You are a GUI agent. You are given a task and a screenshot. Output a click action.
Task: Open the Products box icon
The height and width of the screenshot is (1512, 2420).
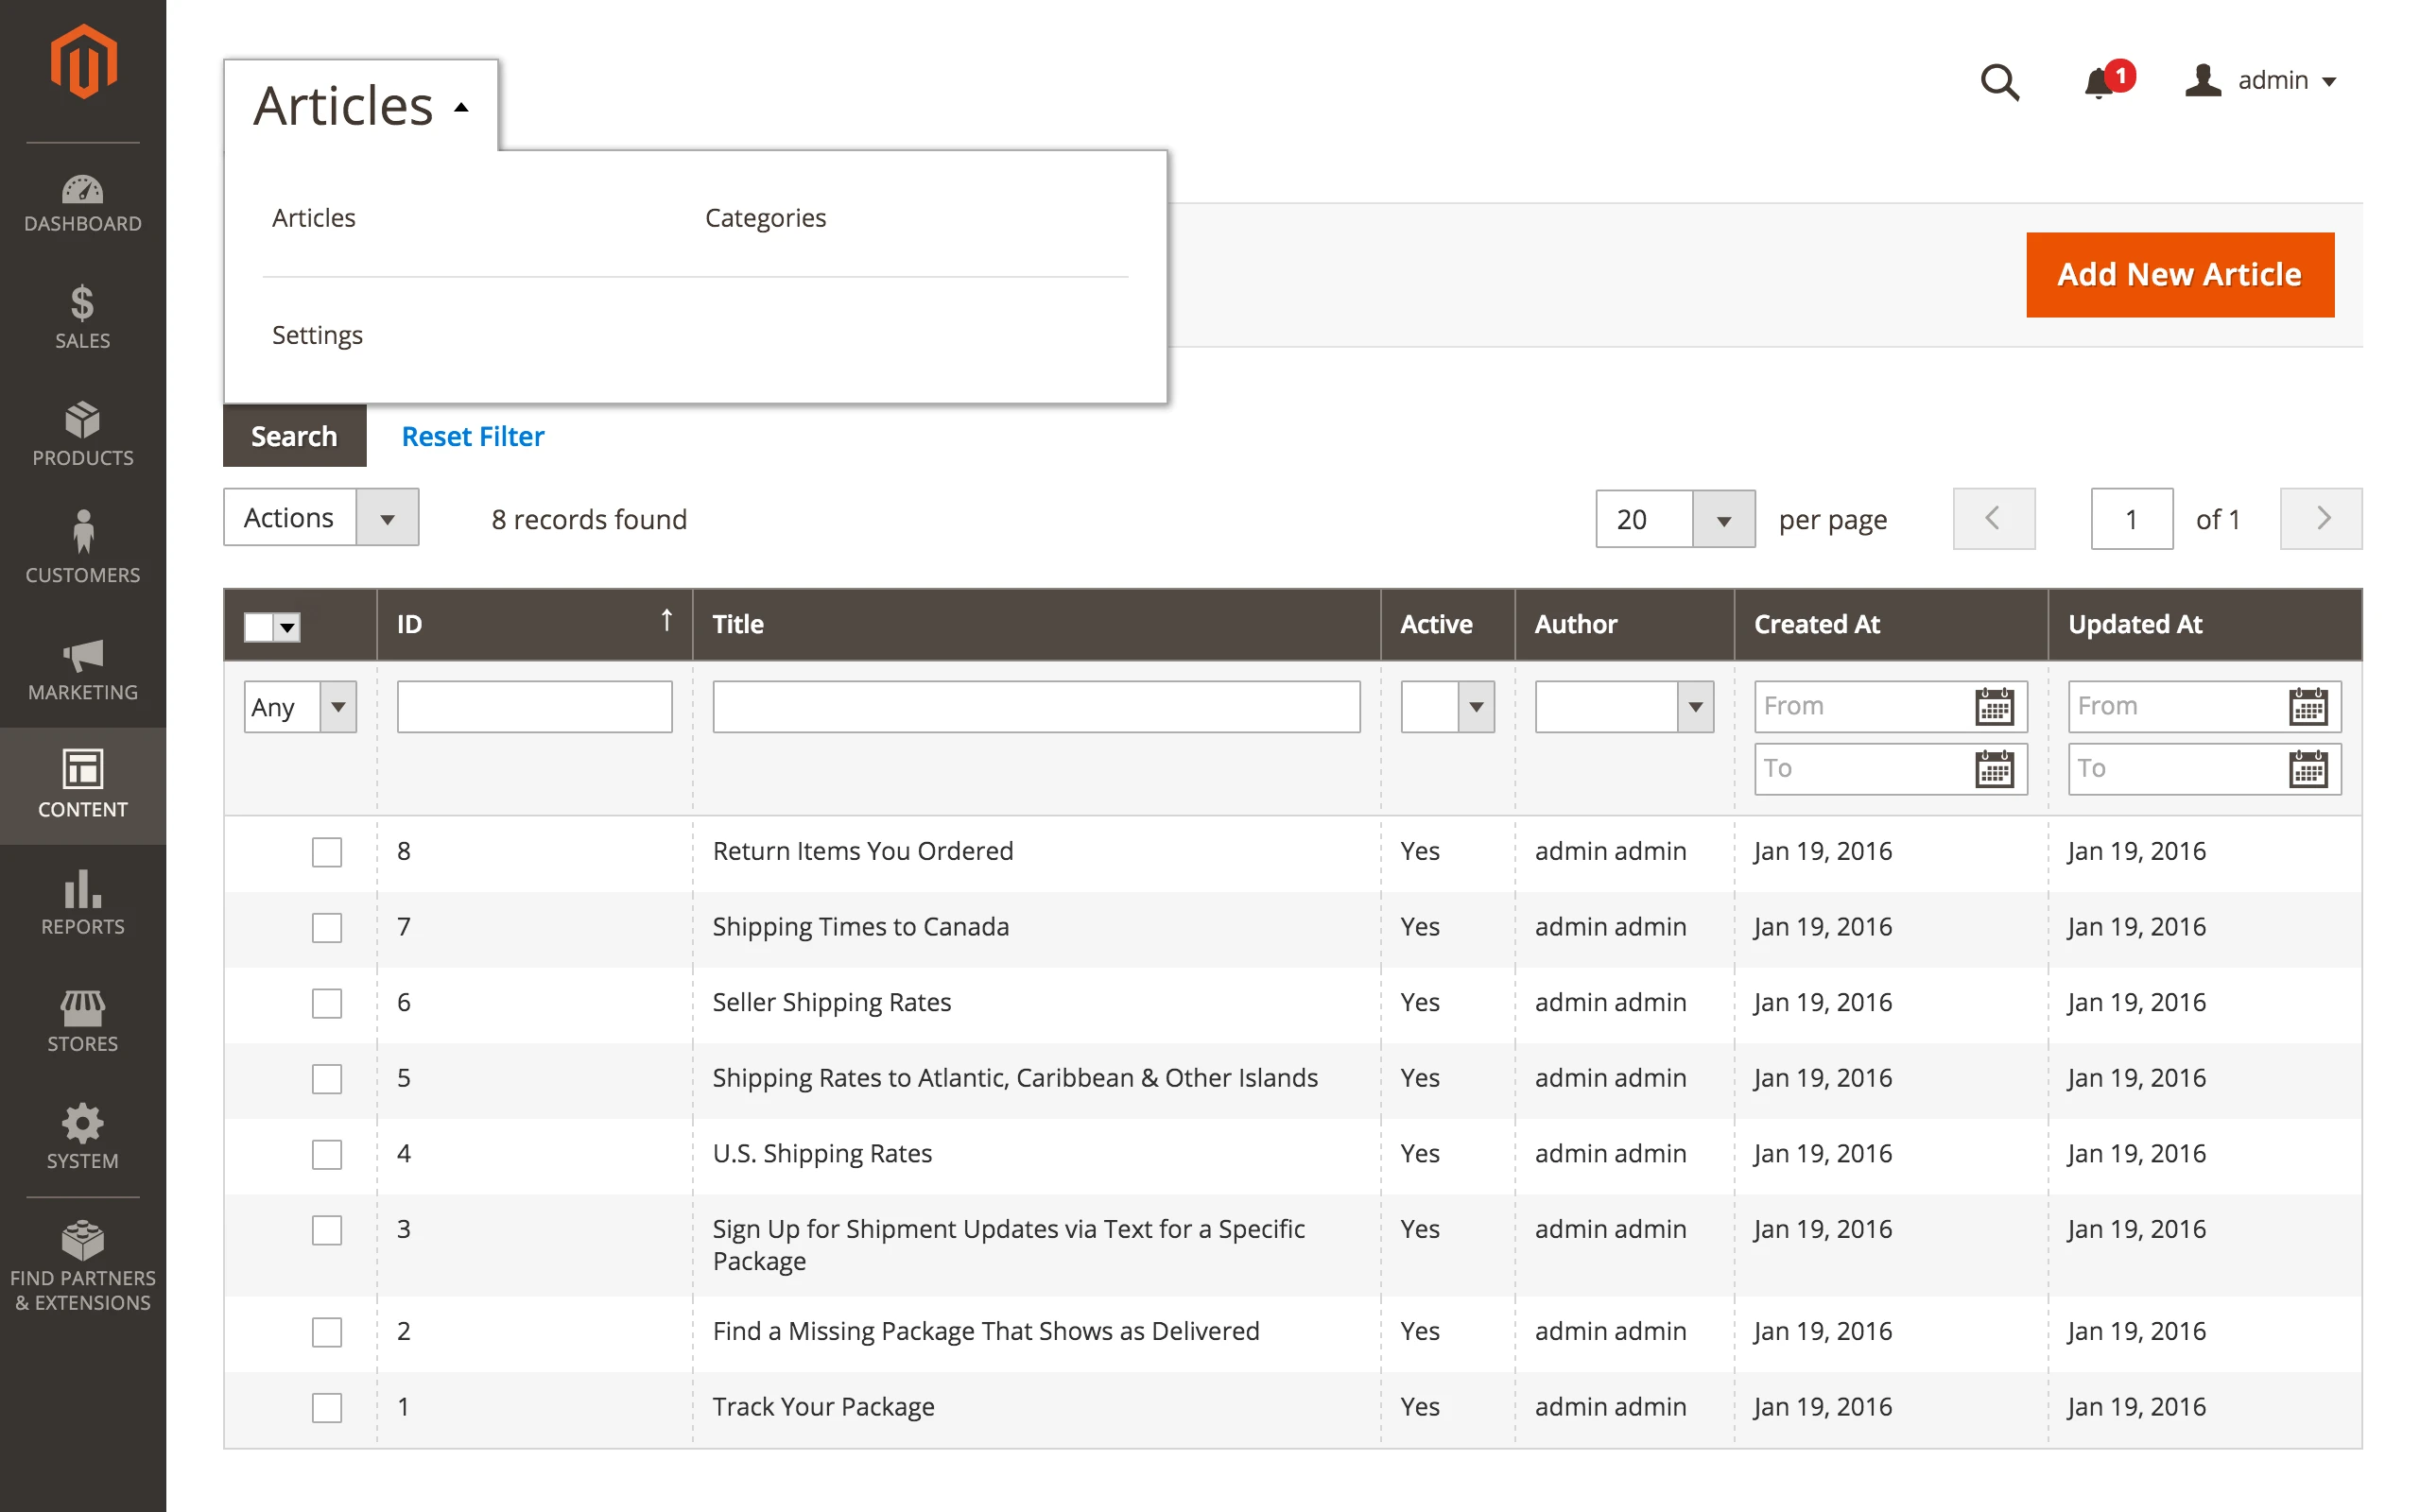82,420
